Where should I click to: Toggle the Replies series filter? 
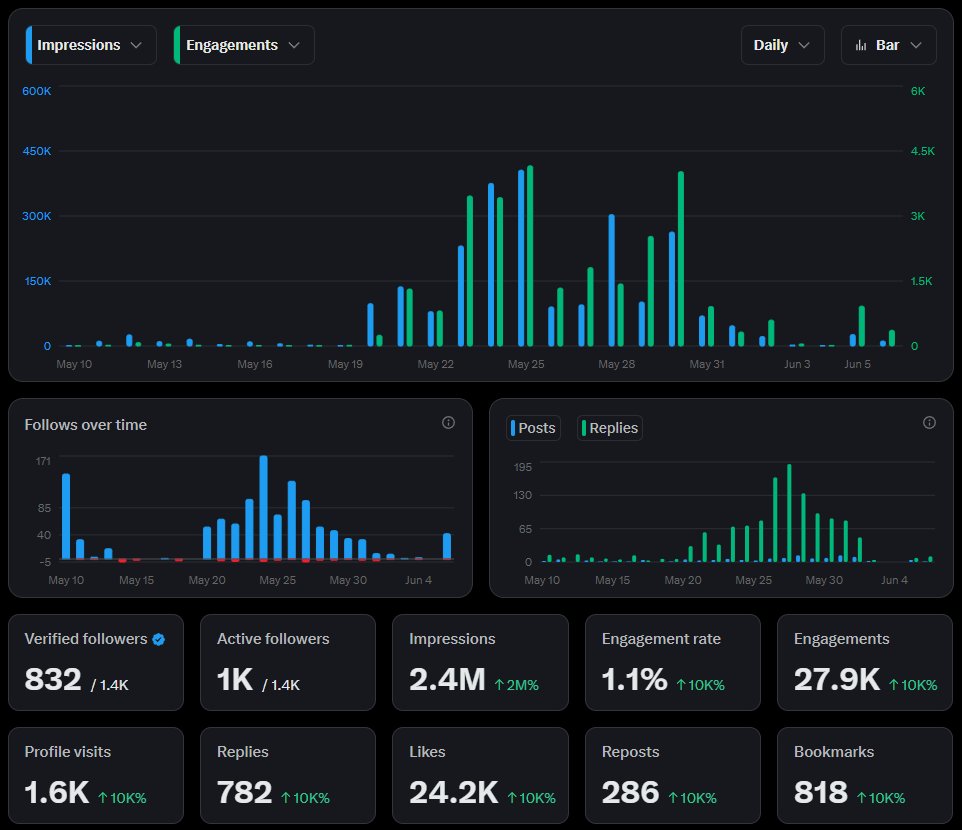click(x=610, y=428)
